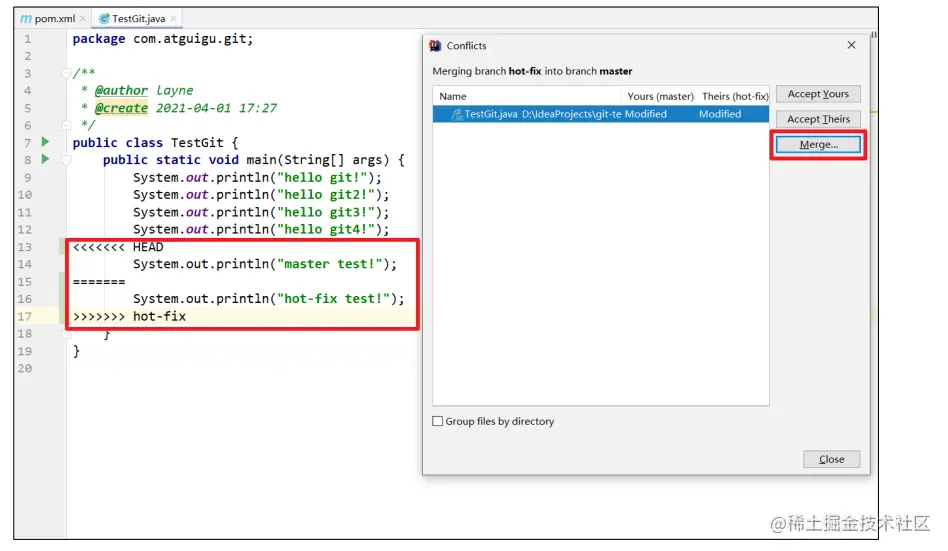Click 'public class TestGit {' declaration line
This screenshot has width=948, height=551.
point(155,143)
